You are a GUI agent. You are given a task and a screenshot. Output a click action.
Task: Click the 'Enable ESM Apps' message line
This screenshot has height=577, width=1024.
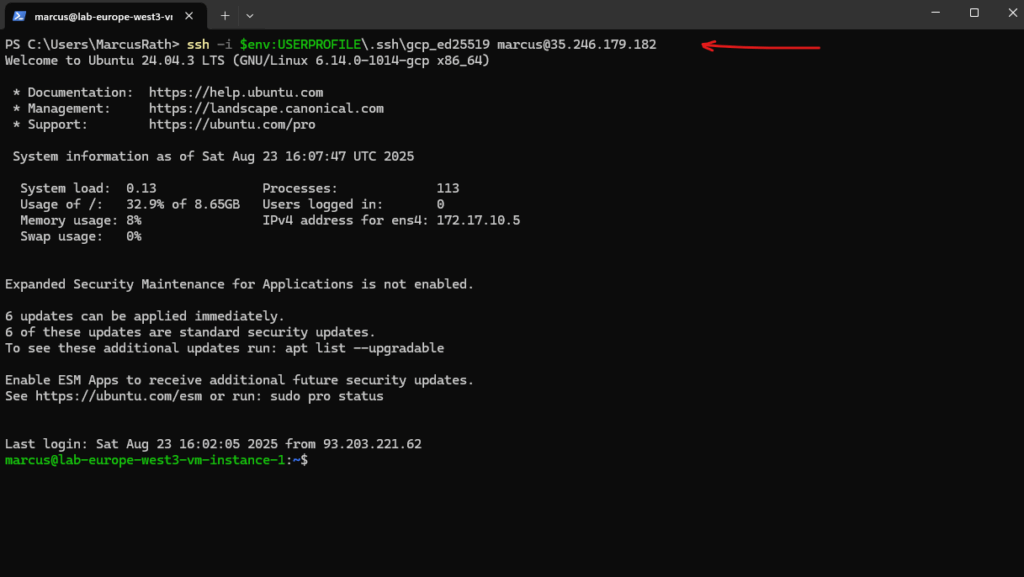point(239,381)
